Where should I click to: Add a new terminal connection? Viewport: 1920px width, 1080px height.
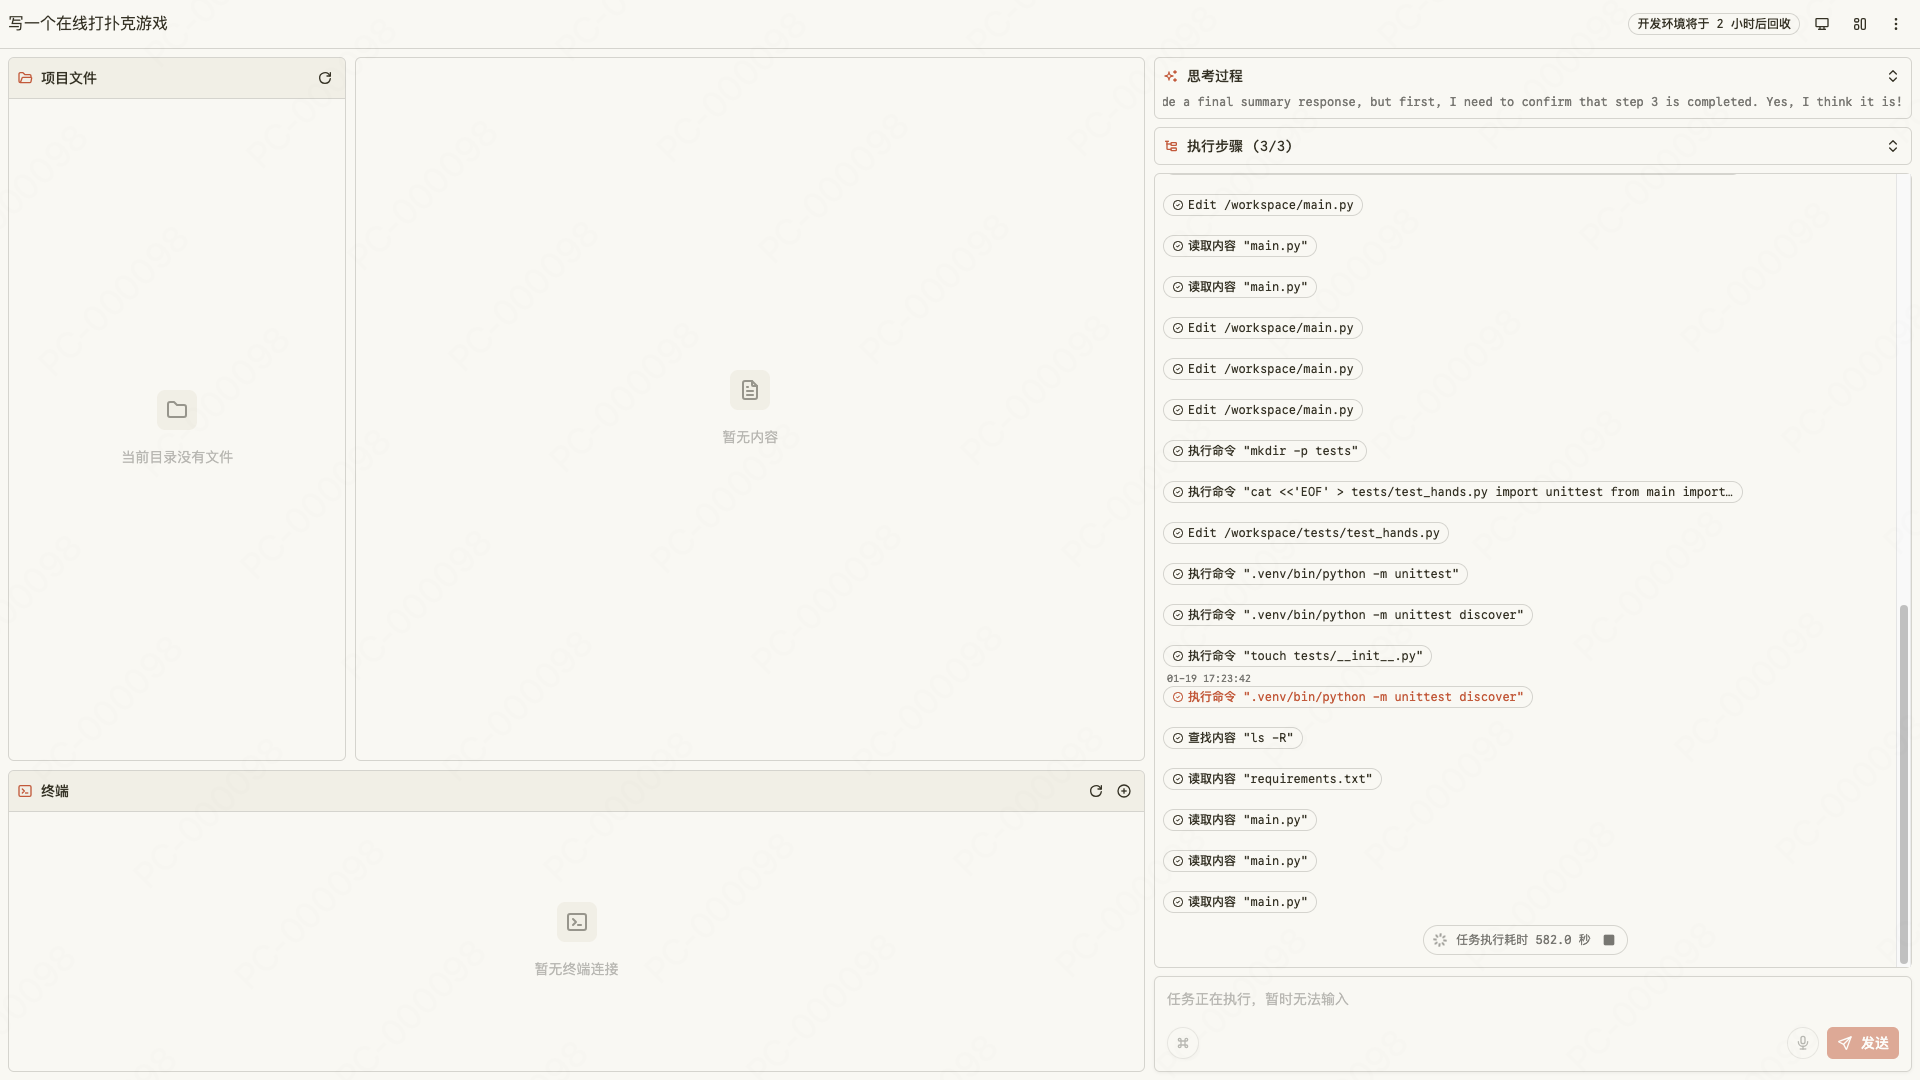(x=1124, y=791)
